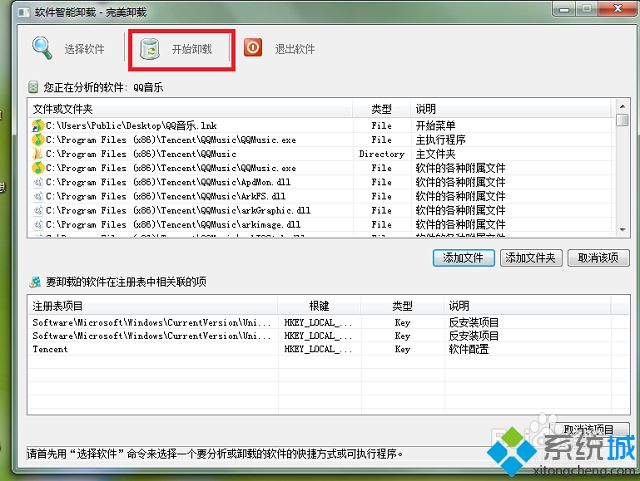Click the app icon in the window title bar
This screenshot has height=481, width=640.
(24, 12)
